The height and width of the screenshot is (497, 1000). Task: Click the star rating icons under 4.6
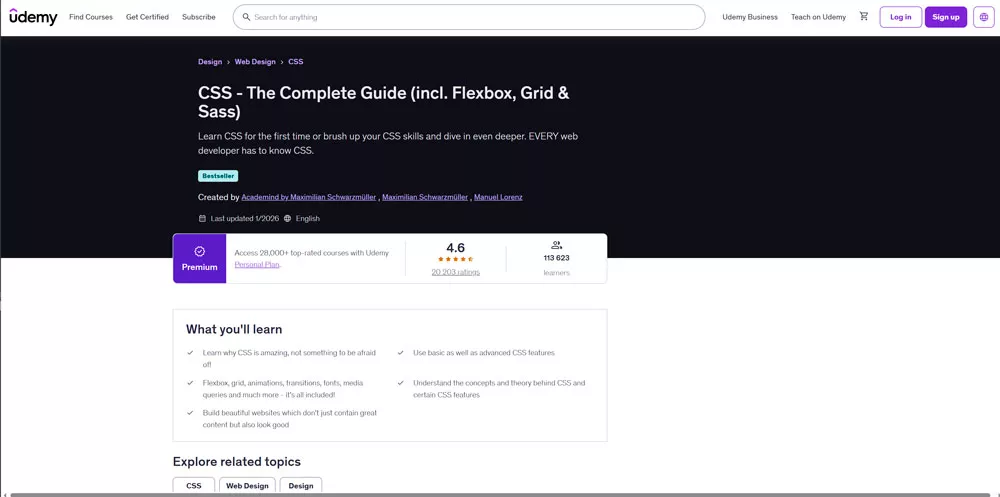(455, 260)
